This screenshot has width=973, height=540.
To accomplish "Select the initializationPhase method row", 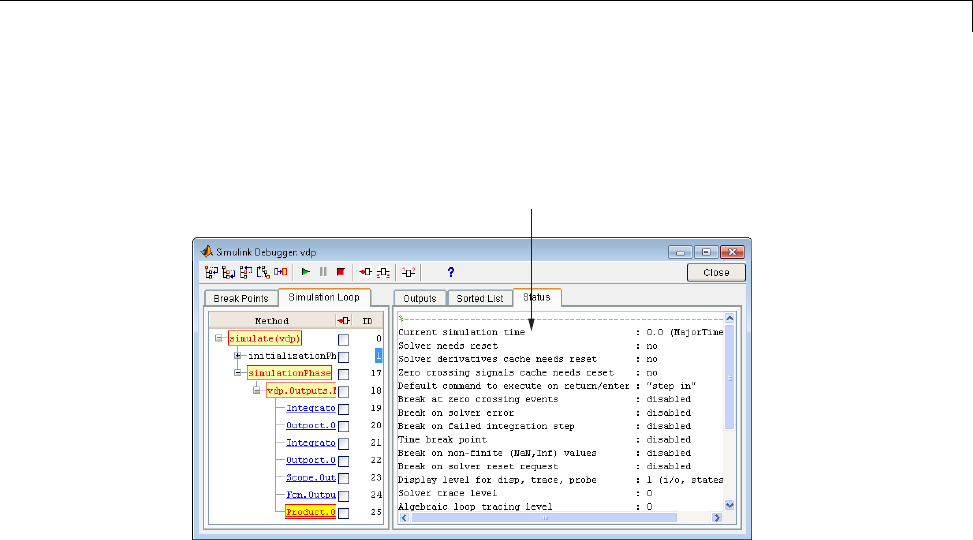I will click(x=292, y=356).
